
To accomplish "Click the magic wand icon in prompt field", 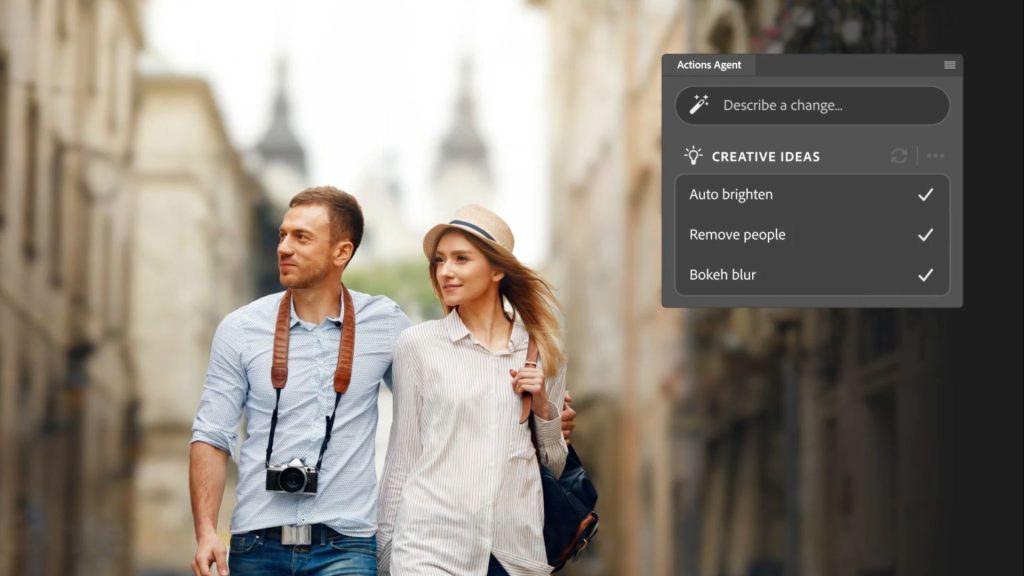I will 699,105.
